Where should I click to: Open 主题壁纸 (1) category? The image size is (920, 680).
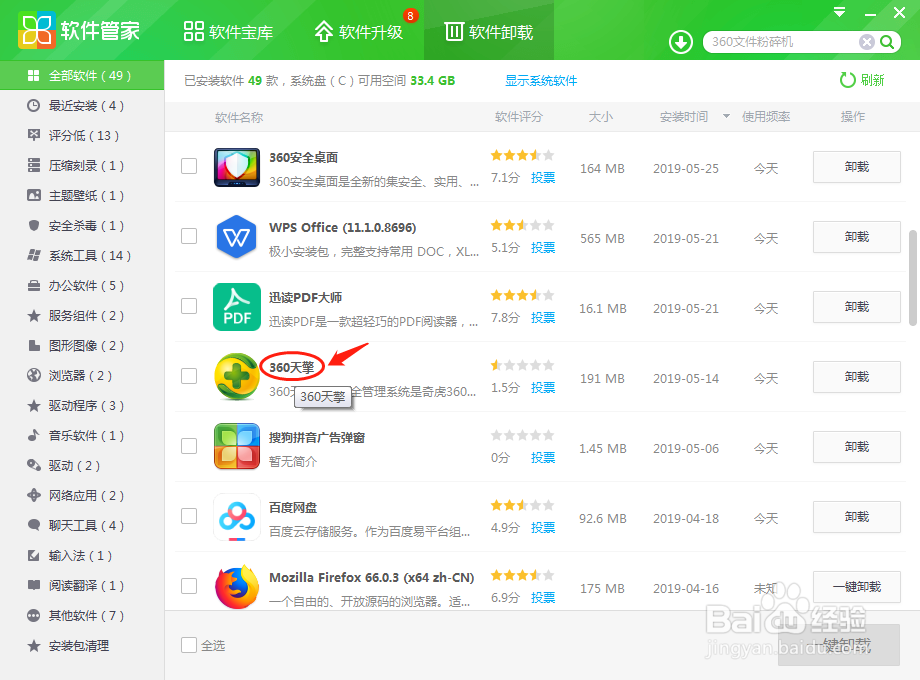(x=82, y=195)
